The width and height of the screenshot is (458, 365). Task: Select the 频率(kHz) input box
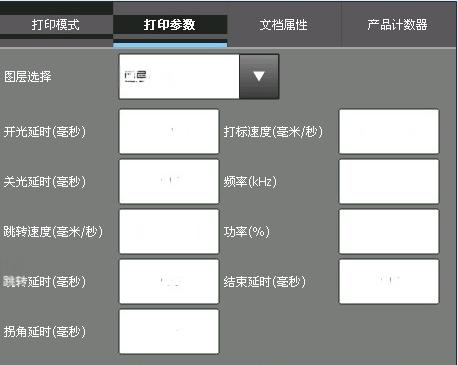point(389,182)
